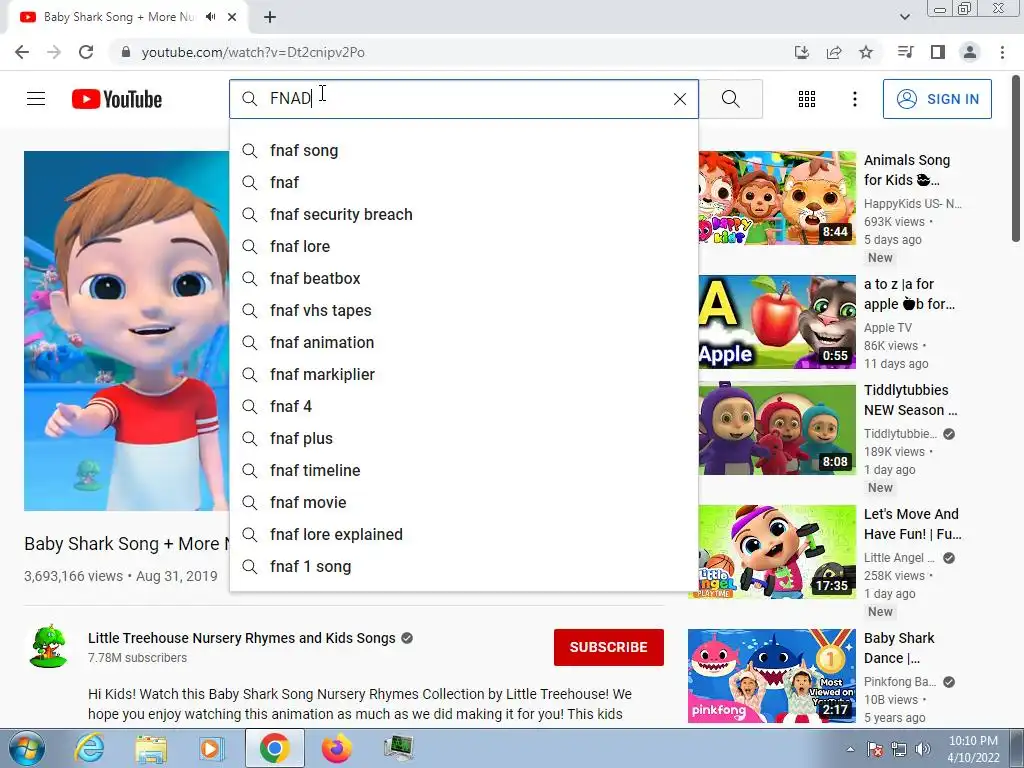The image size is (1024, 768).
Task: Choose the 'fnaf song' suggestion
Action: click(464, 150)
